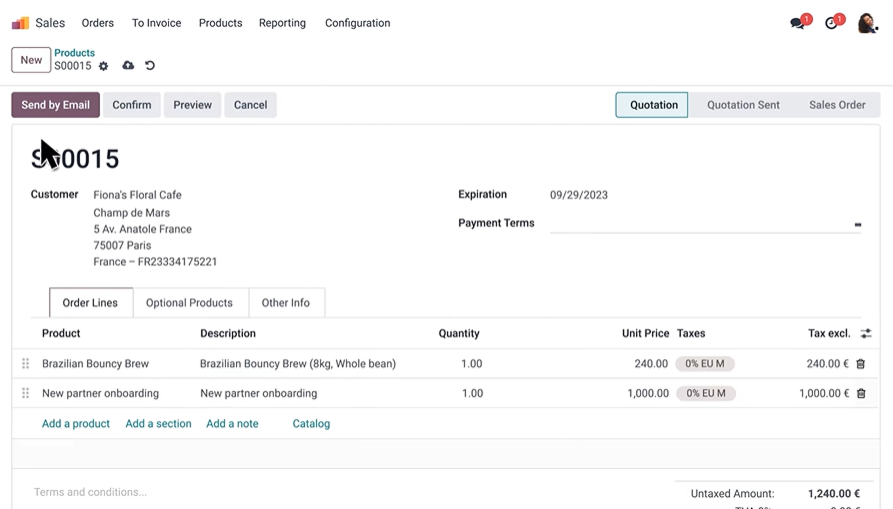
Task: Switch to the Optional Products tab
Action: [189, 303]
